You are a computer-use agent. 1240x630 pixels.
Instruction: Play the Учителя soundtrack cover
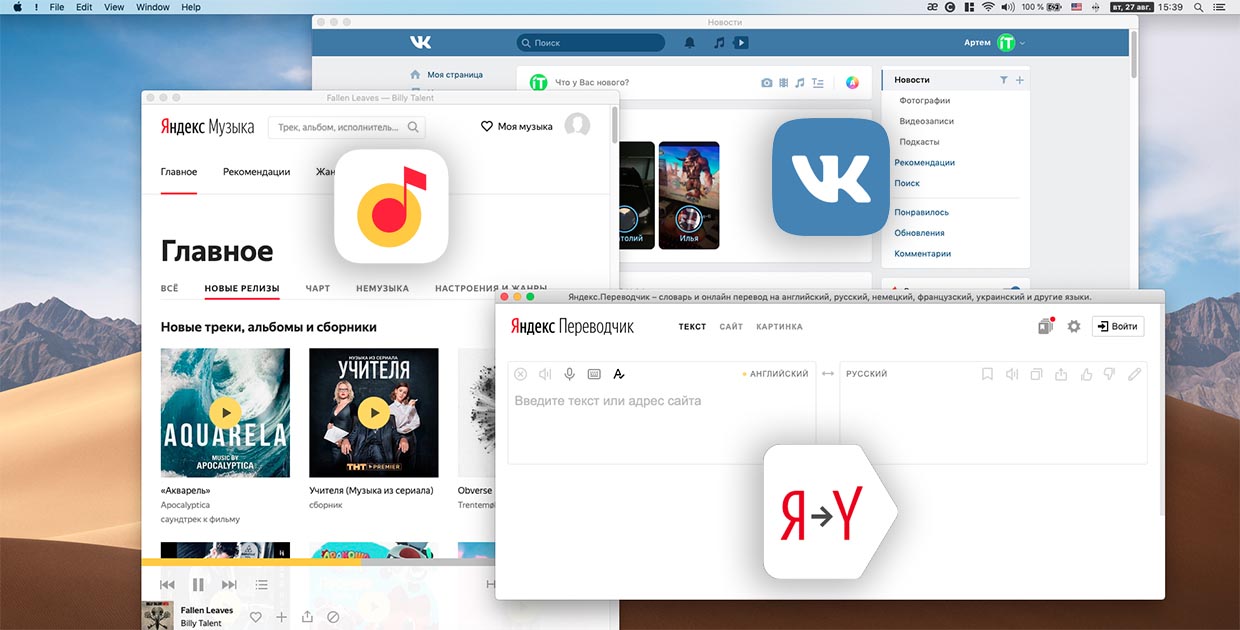tap(374, 412)
